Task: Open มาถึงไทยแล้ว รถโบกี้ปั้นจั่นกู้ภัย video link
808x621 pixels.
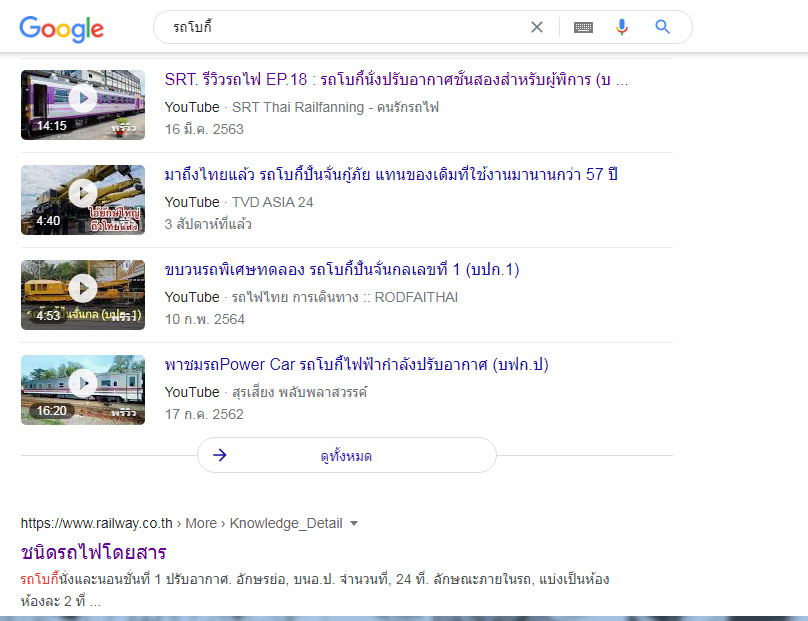Action: click(391, 175)
